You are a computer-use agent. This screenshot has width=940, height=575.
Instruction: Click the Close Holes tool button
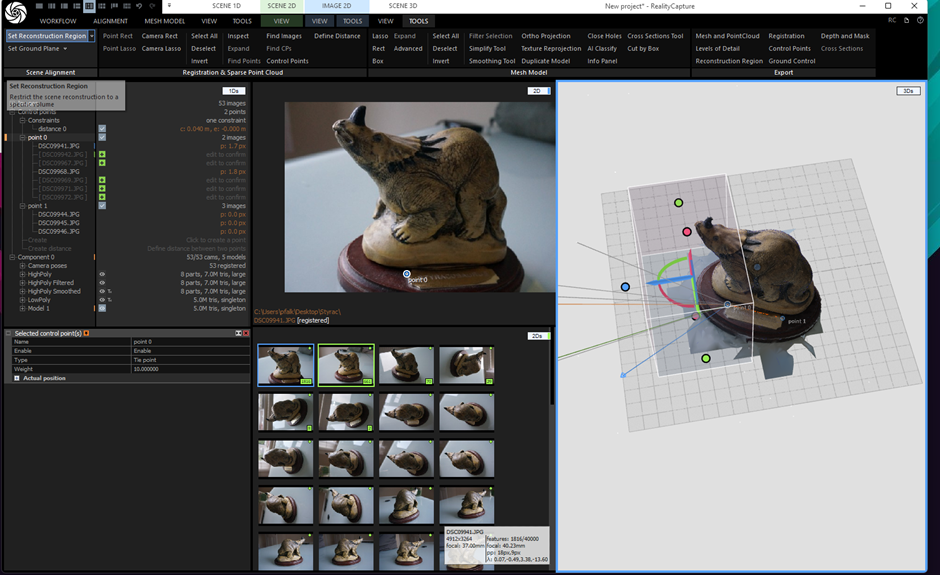pos(604,36)
